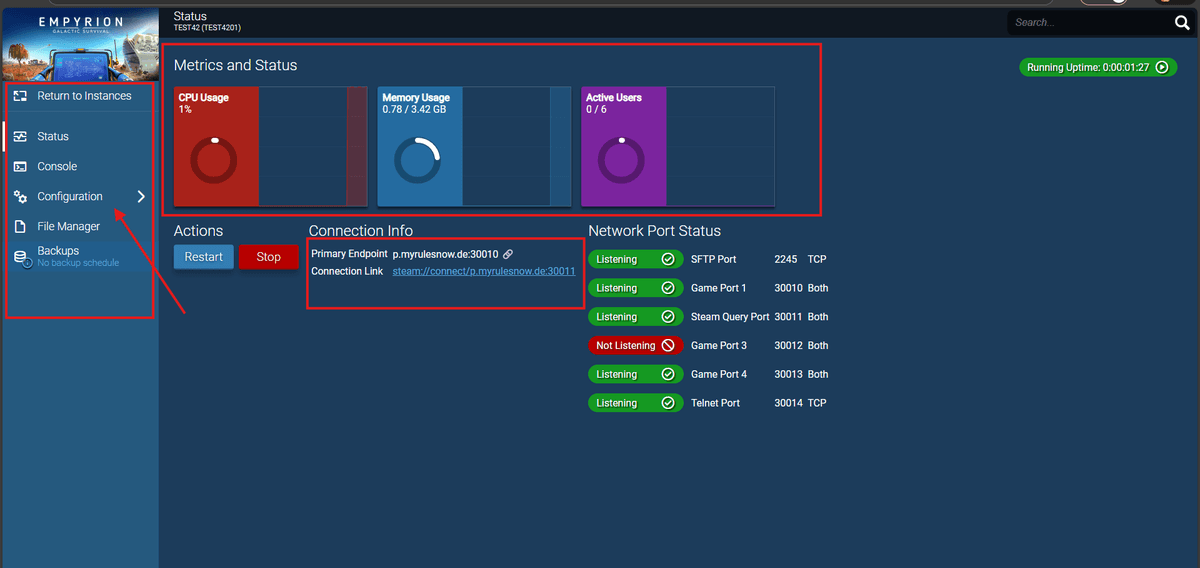Click the red Stop button
Viewport: 1200px width, 568px height.
pyautogui.click(x=269, y=257)
